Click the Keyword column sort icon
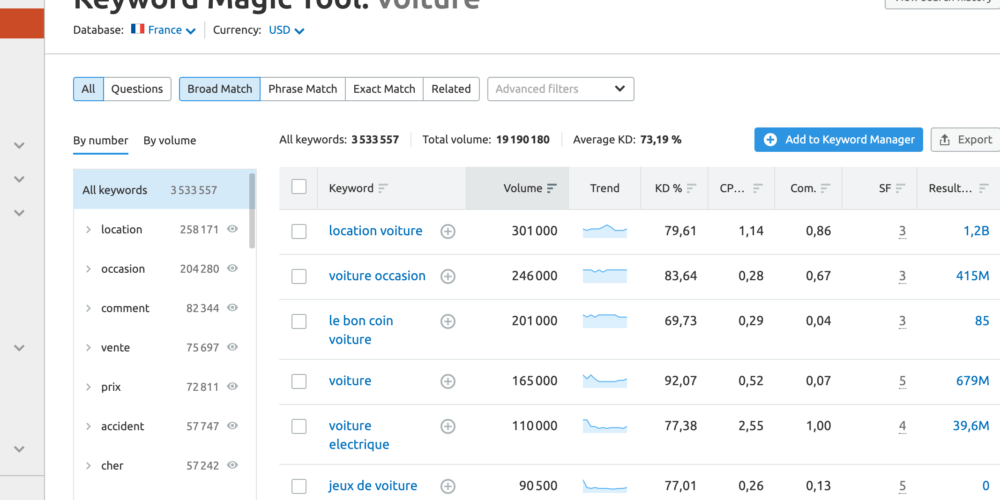This screenshot has width=1000, height=500. 383,188
